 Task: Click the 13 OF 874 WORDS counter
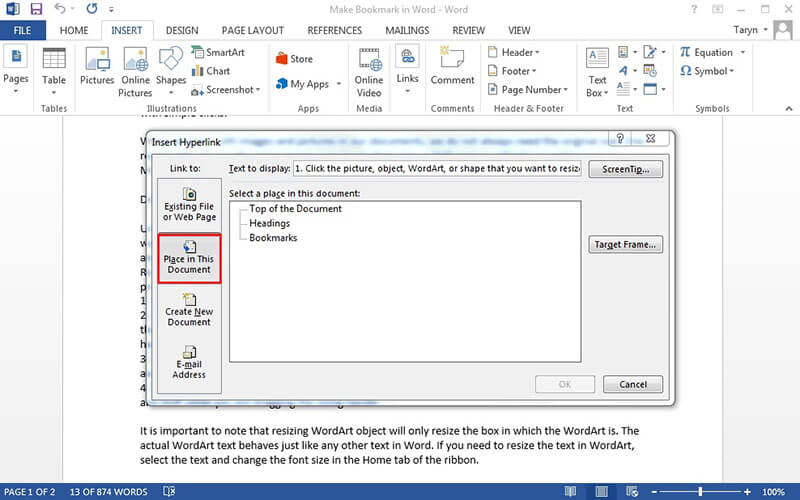click(109, 492)
